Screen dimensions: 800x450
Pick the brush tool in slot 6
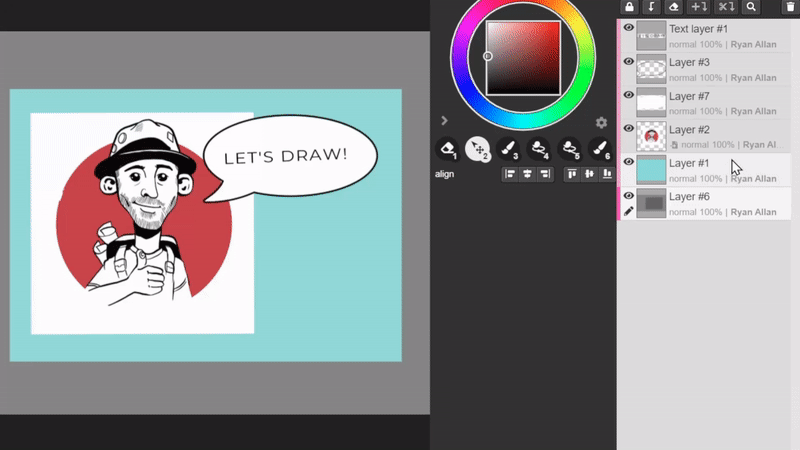601,149
